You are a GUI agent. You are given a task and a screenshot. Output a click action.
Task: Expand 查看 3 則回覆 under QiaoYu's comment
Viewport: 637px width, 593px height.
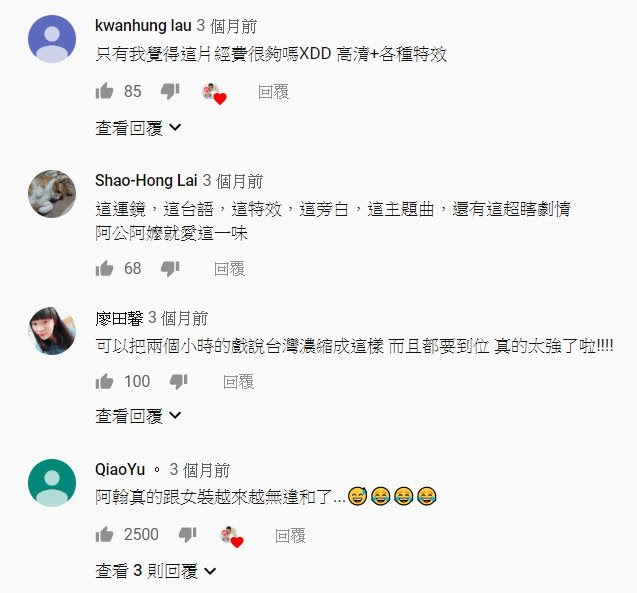coord(156,571)
